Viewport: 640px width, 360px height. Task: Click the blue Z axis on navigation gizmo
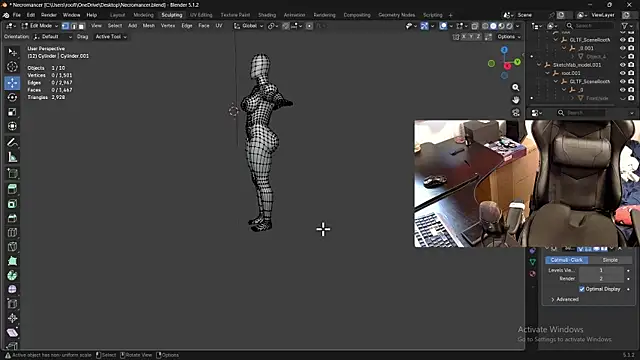tap(504, 50)
